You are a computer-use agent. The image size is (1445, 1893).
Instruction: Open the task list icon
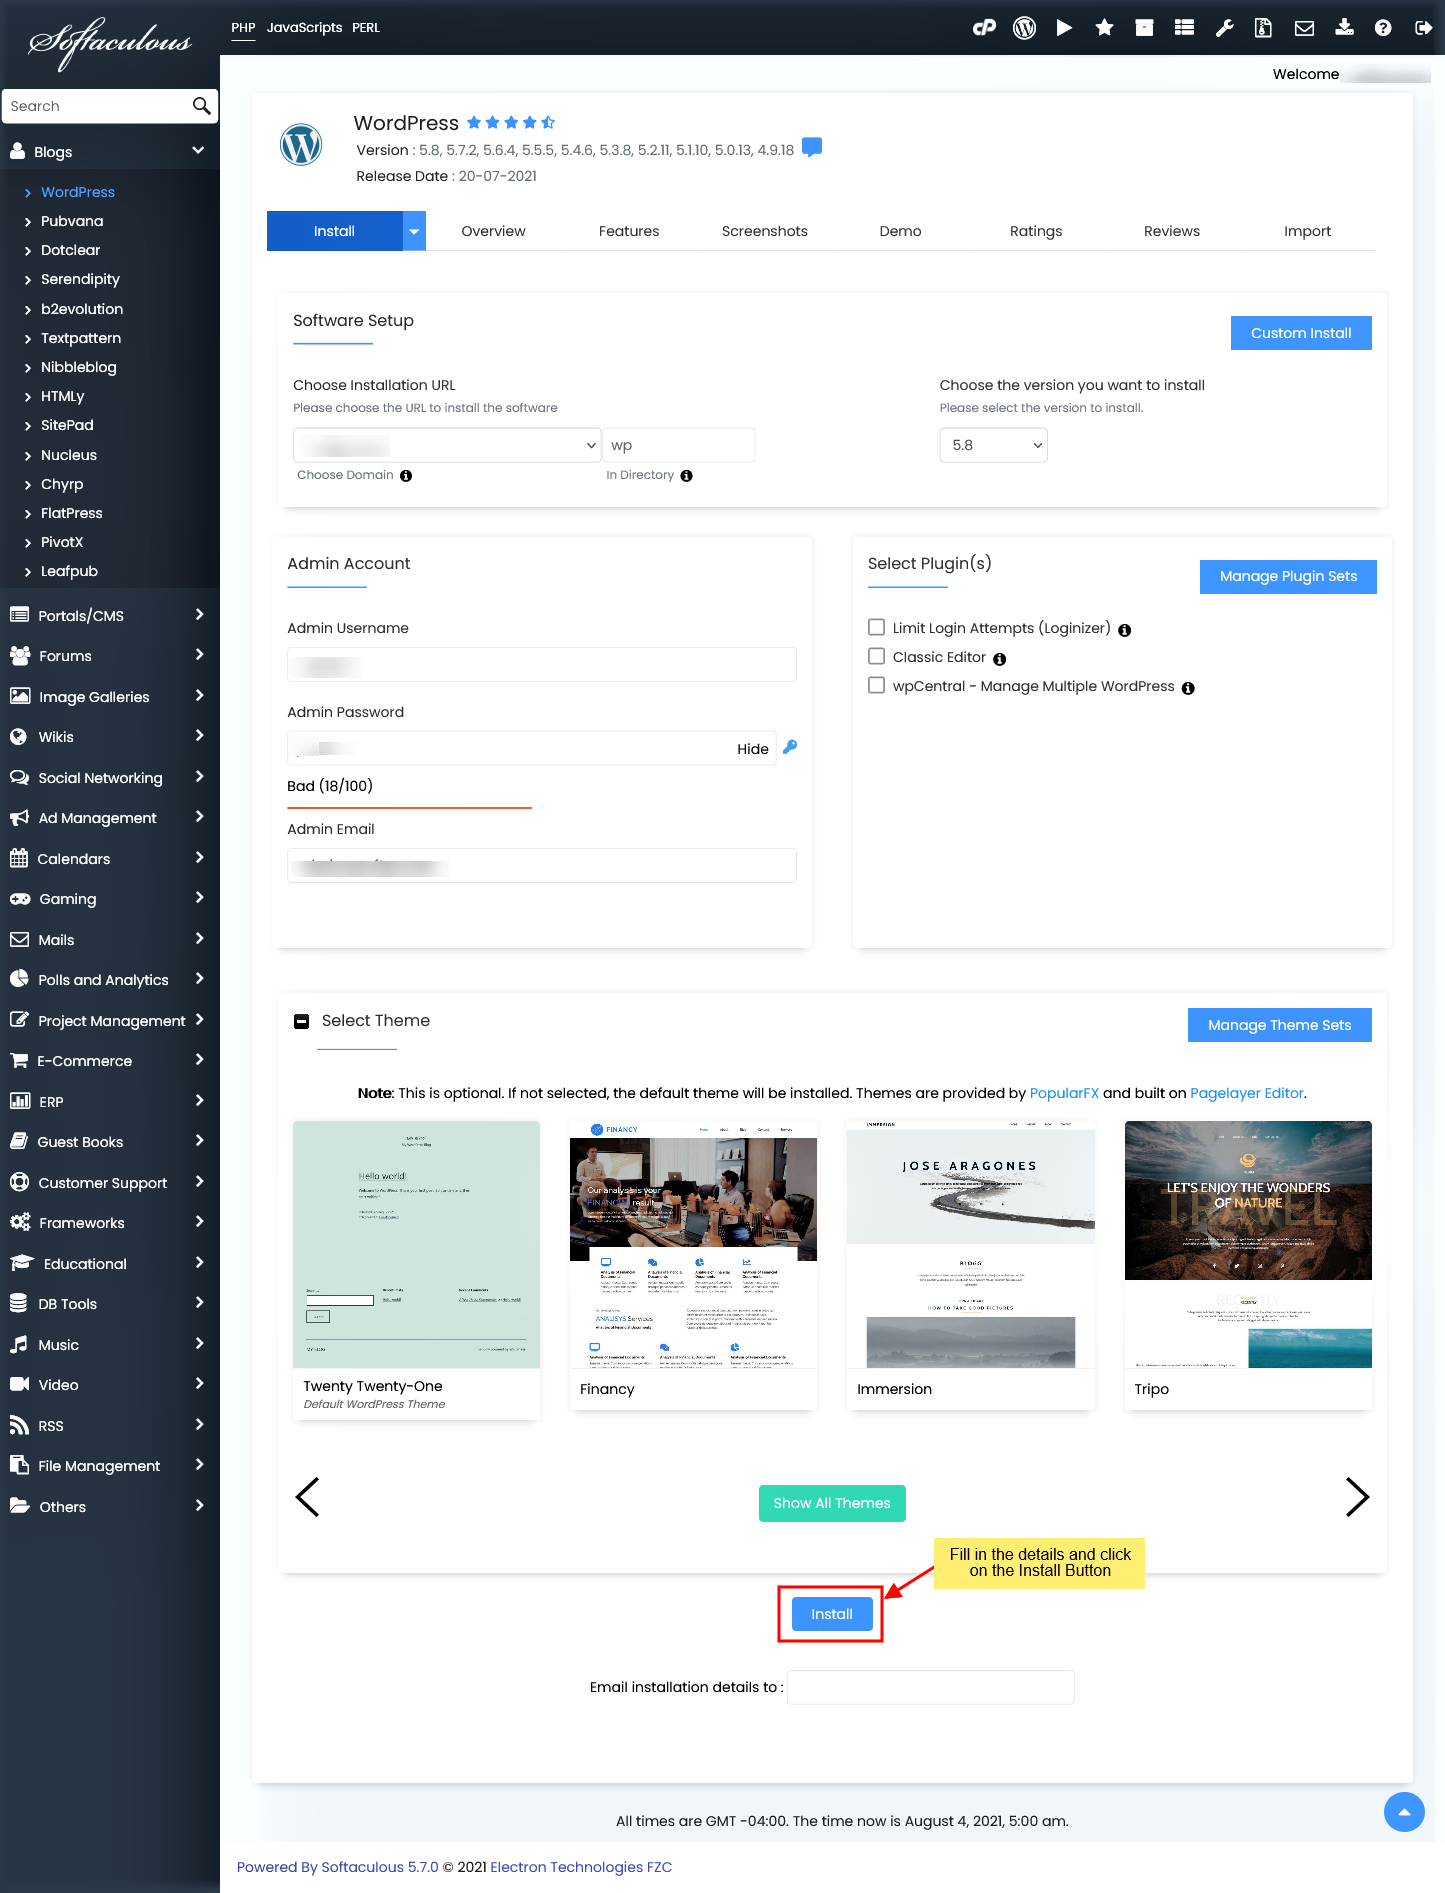tap(1184, 28)
